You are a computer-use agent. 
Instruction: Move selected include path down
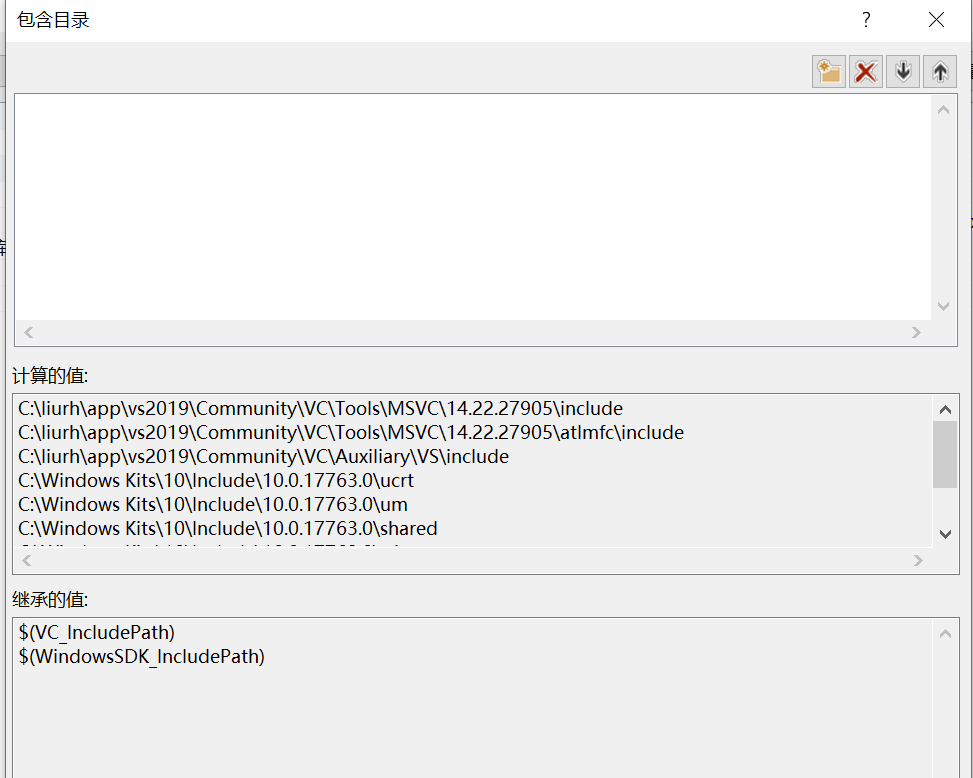tap(902, 70)
